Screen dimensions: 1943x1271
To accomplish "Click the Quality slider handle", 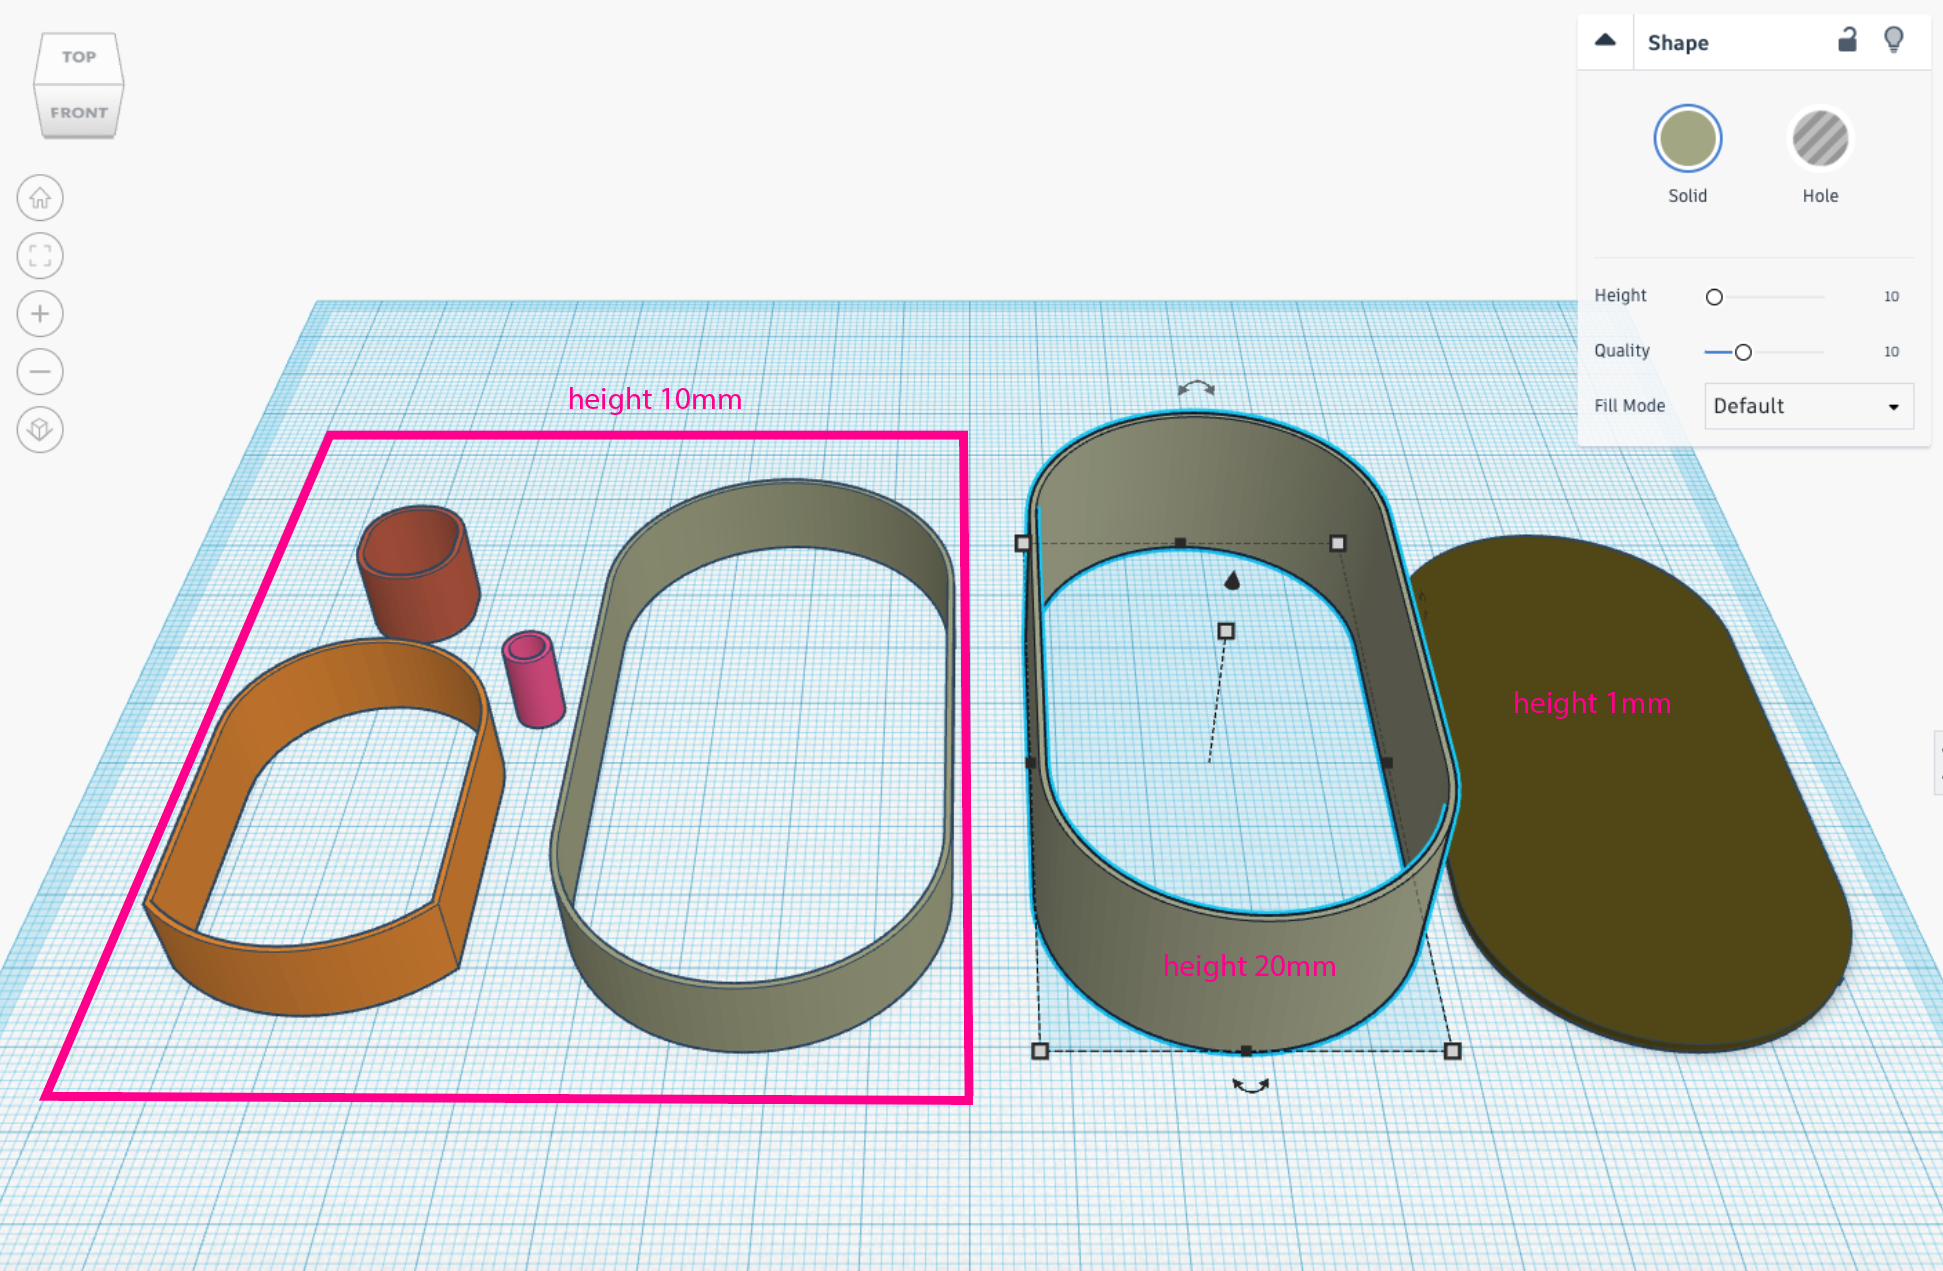I will 1743,352.
